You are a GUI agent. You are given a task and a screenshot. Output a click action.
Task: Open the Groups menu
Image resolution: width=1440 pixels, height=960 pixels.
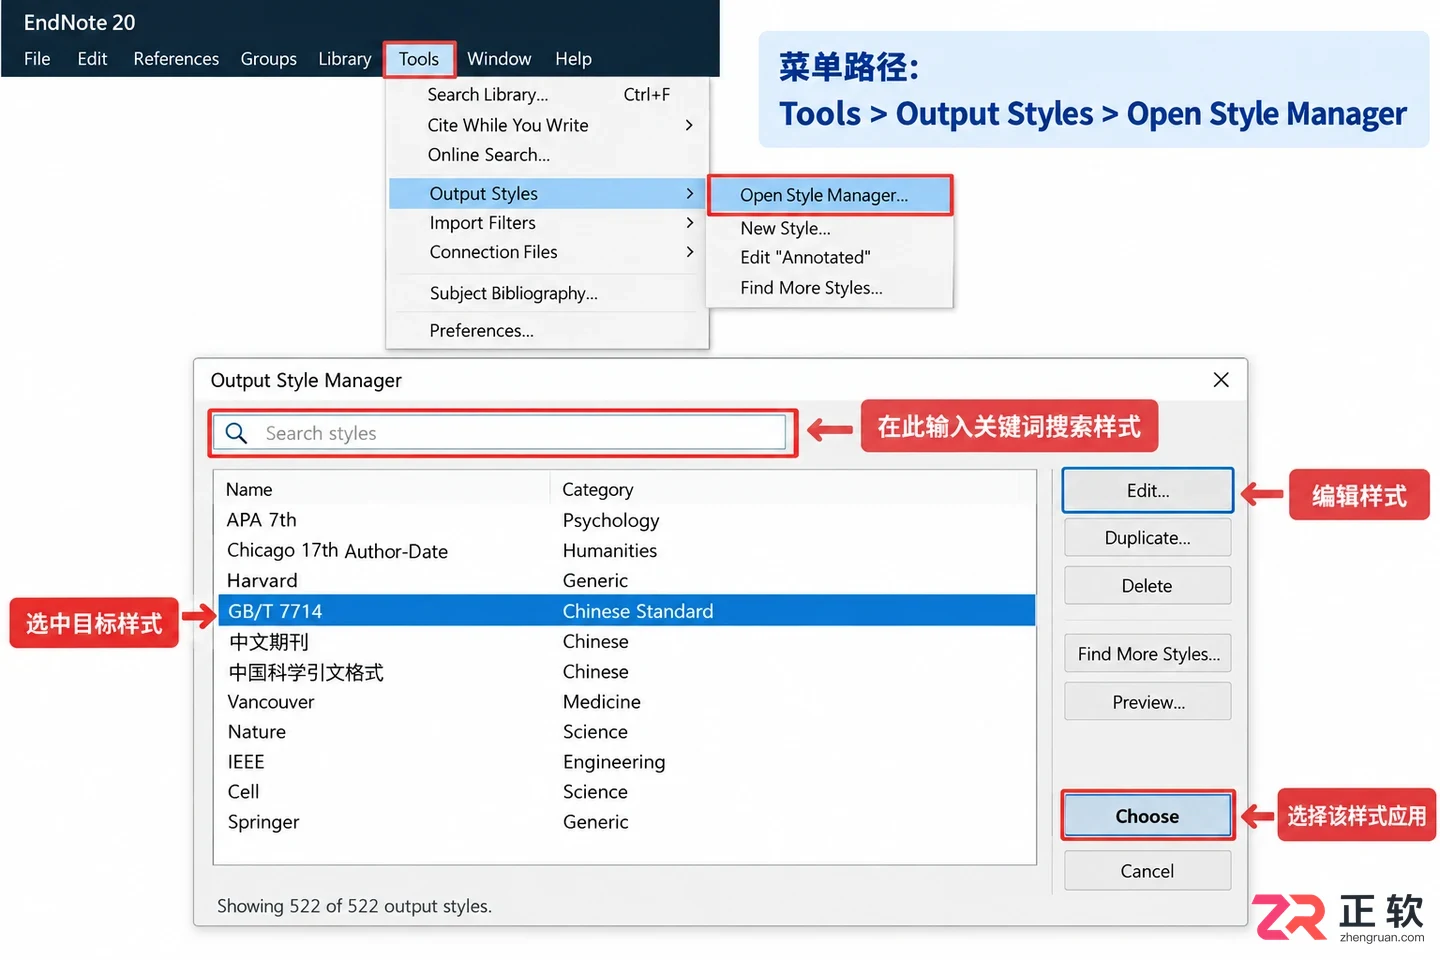(269, 59)
